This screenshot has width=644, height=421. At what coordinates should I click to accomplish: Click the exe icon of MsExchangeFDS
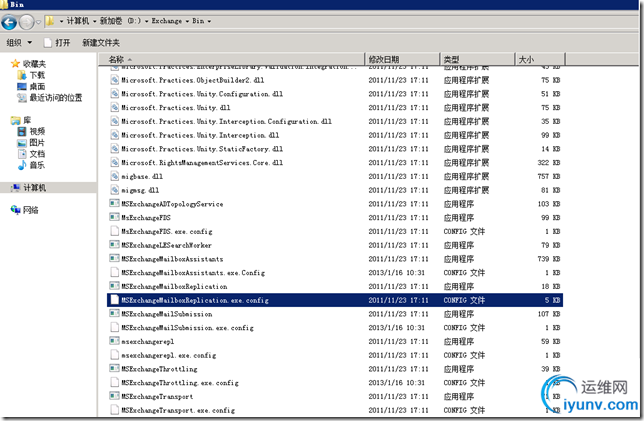[x=114, y=217]
